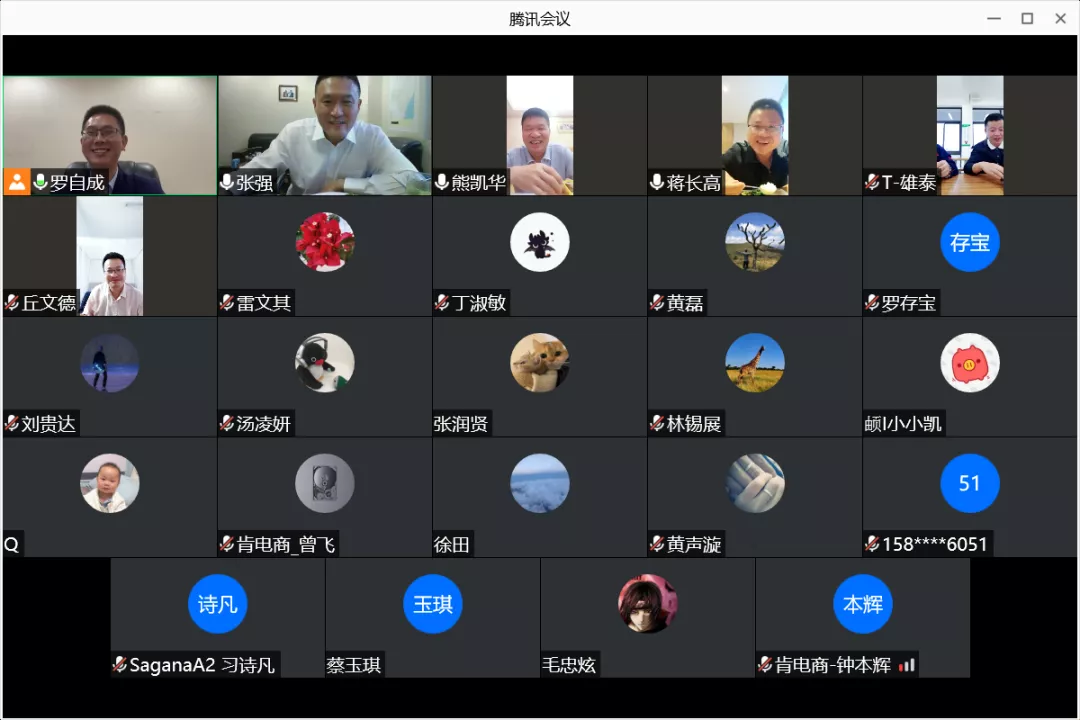Click the muted mic icon beside 158****6051
Viewport: 1080px width, 720px height.
tap(872, 544)
